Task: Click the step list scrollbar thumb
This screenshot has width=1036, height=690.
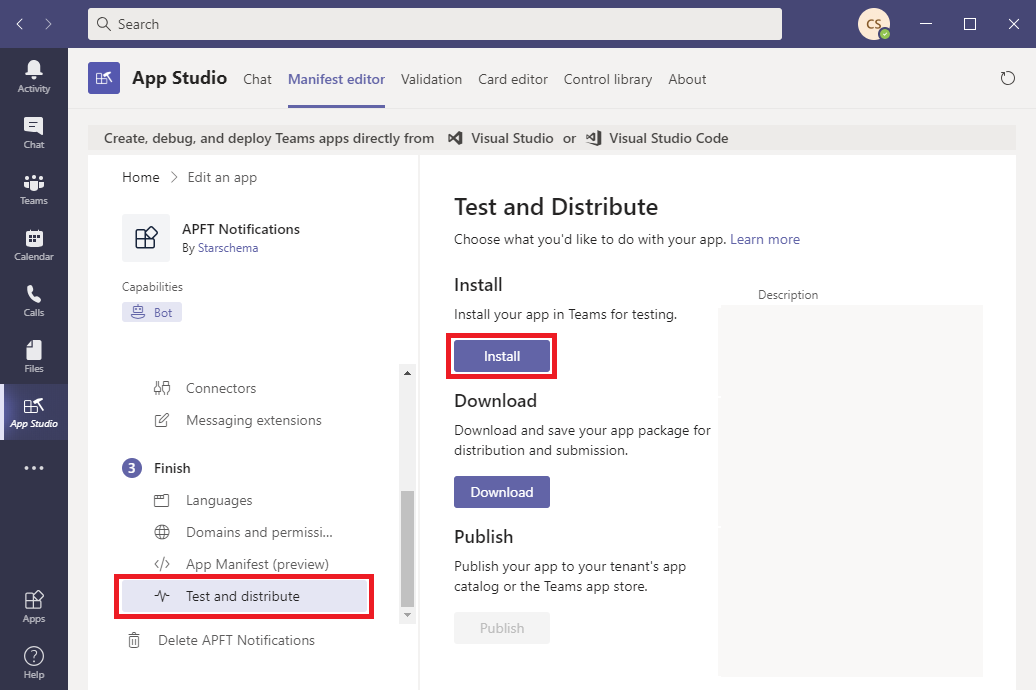Action: [408, 549]
